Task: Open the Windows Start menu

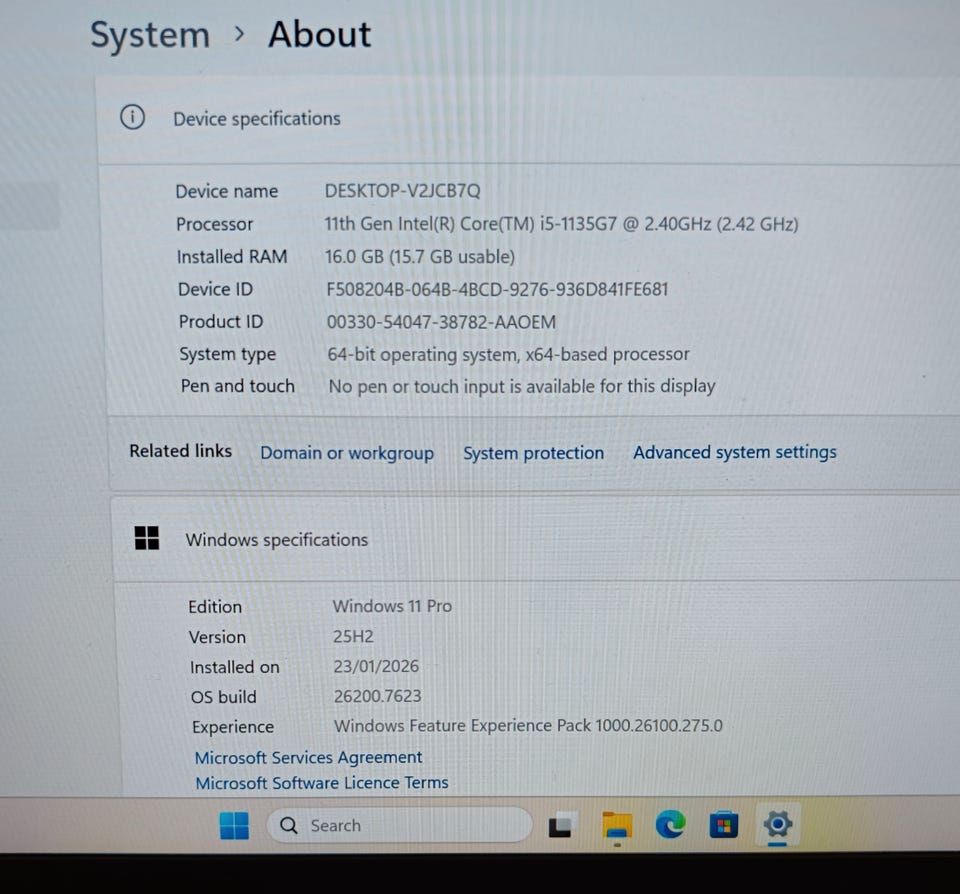Action: coord(234,825)
